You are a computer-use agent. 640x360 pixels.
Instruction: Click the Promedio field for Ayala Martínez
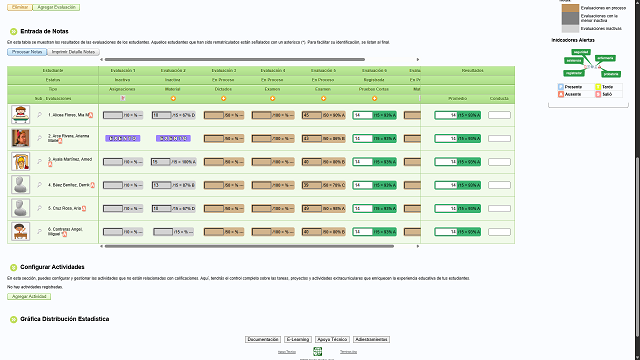[x=446, y=162]
